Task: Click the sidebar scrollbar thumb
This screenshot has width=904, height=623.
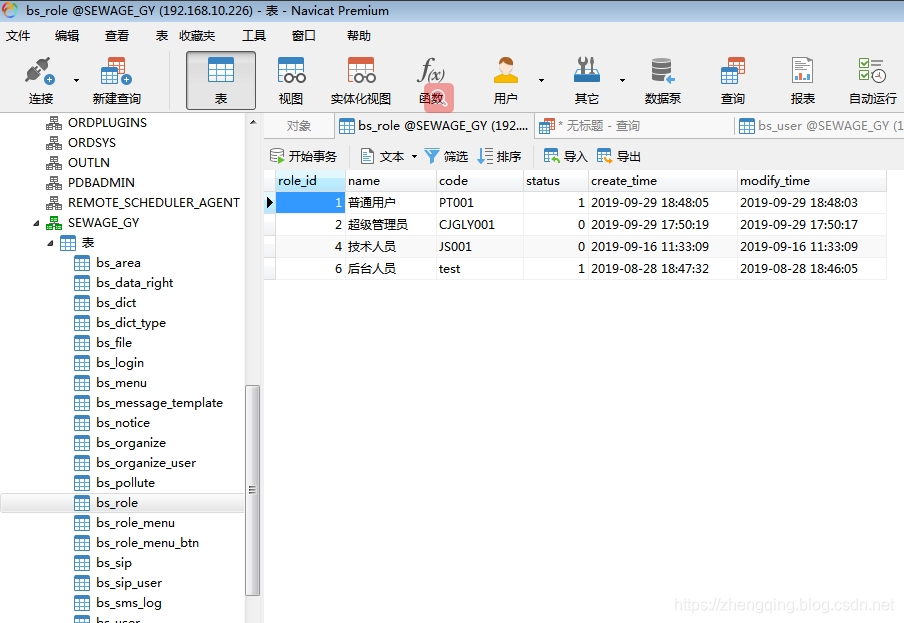Action: [253, 490]
